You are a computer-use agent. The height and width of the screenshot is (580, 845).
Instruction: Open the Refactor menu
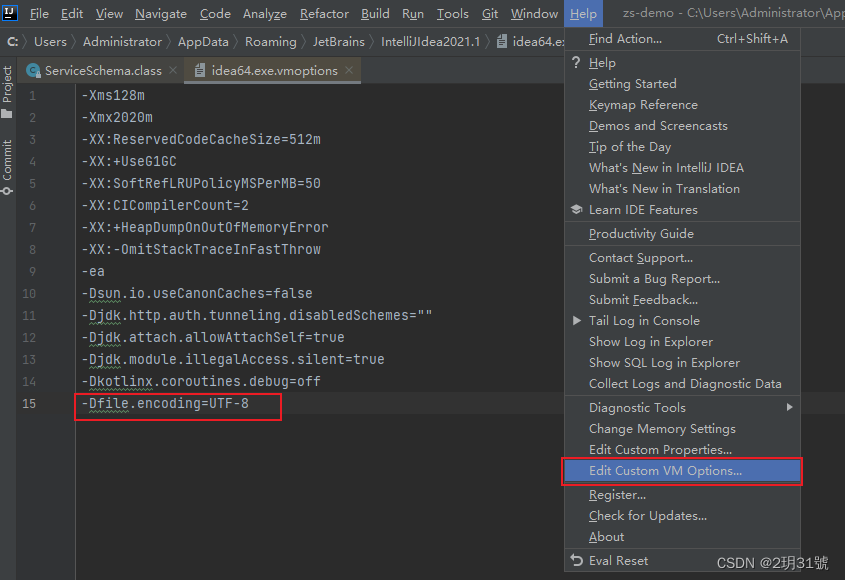[x=324, y=13]
